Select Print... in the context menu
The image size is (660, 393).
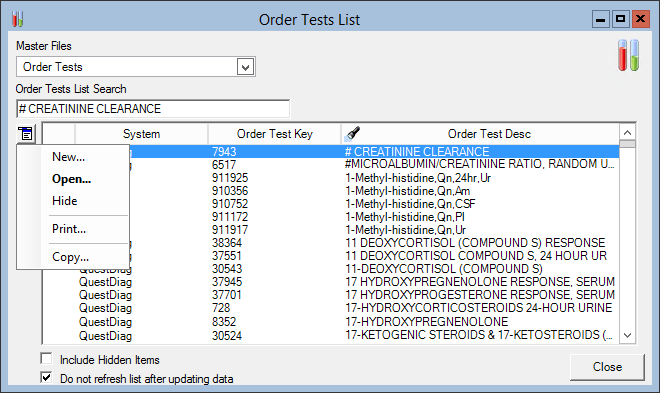click(69, 229)
